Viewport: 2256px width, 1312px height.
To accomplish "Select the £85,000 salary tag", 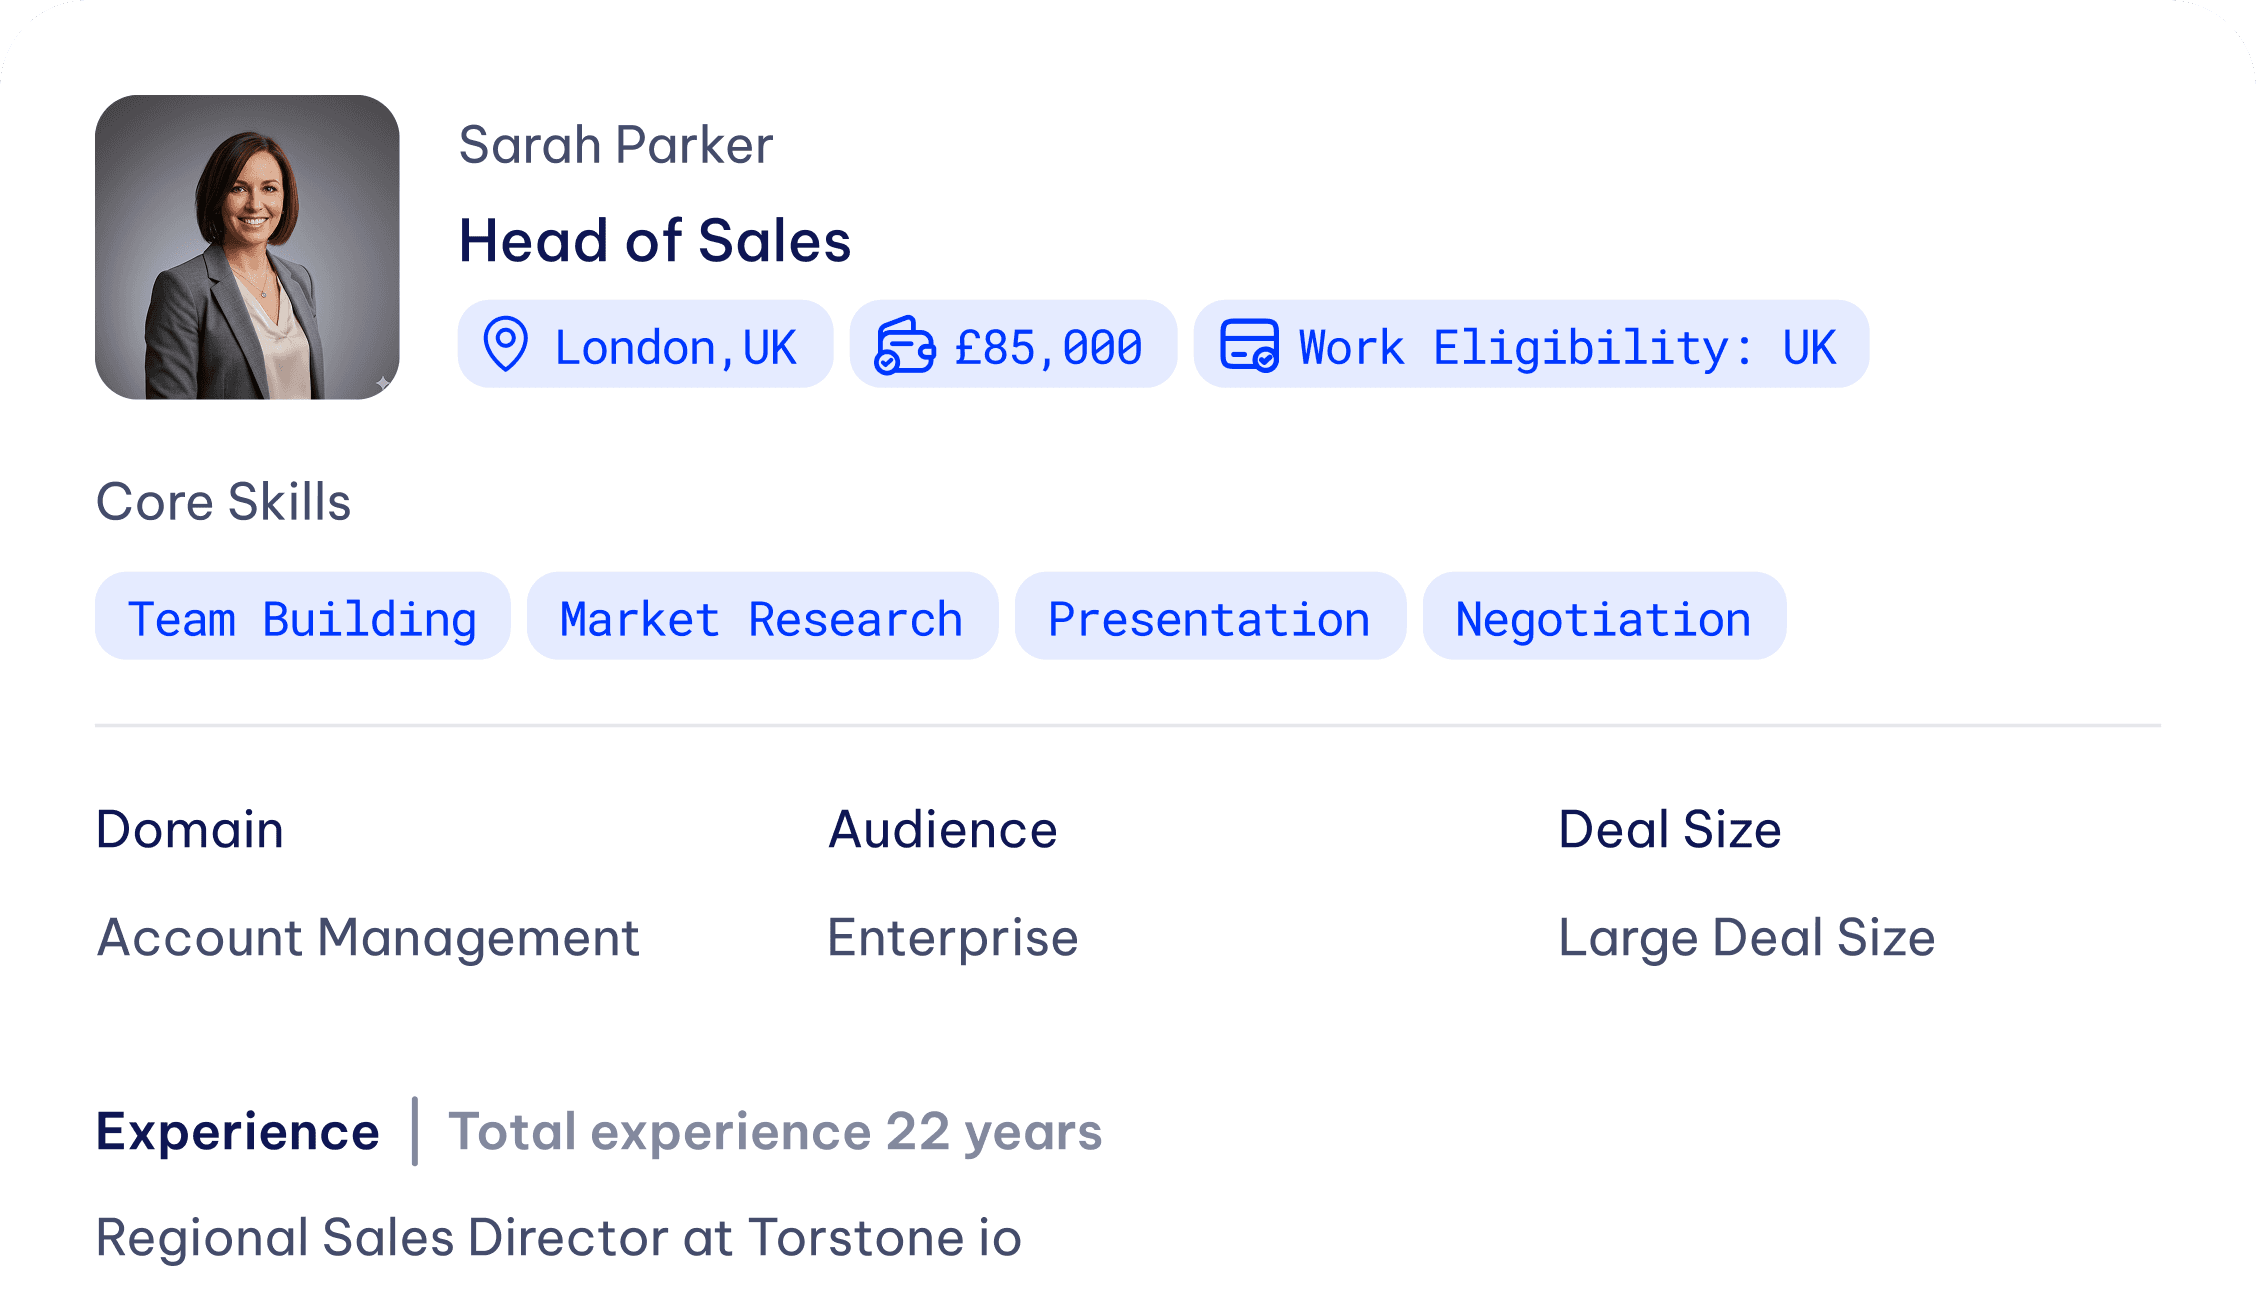I will pos(1013,345).
